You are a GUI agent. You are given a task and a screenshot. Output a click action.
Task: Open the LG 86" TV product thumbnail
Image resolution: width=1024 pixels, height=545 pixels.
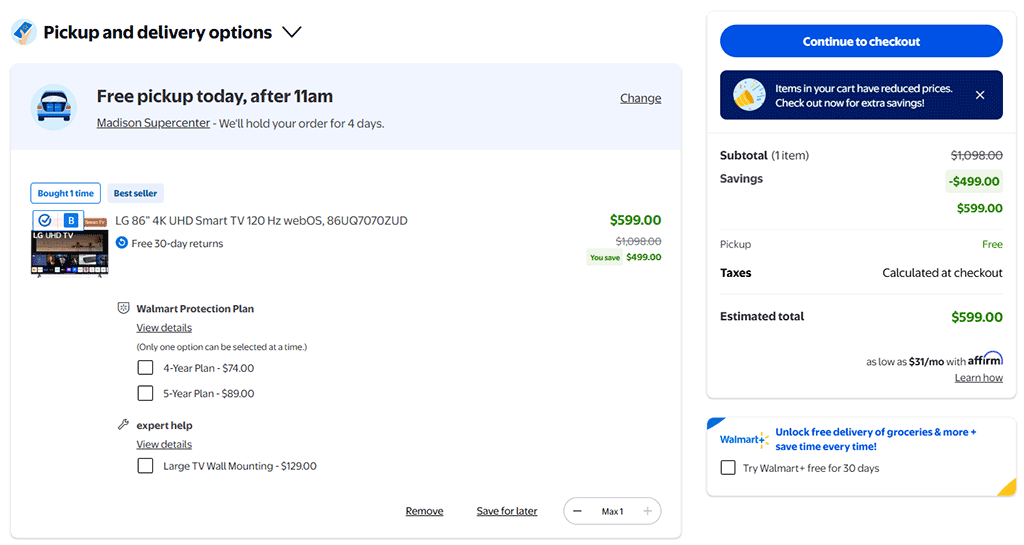tap(70, 245)
